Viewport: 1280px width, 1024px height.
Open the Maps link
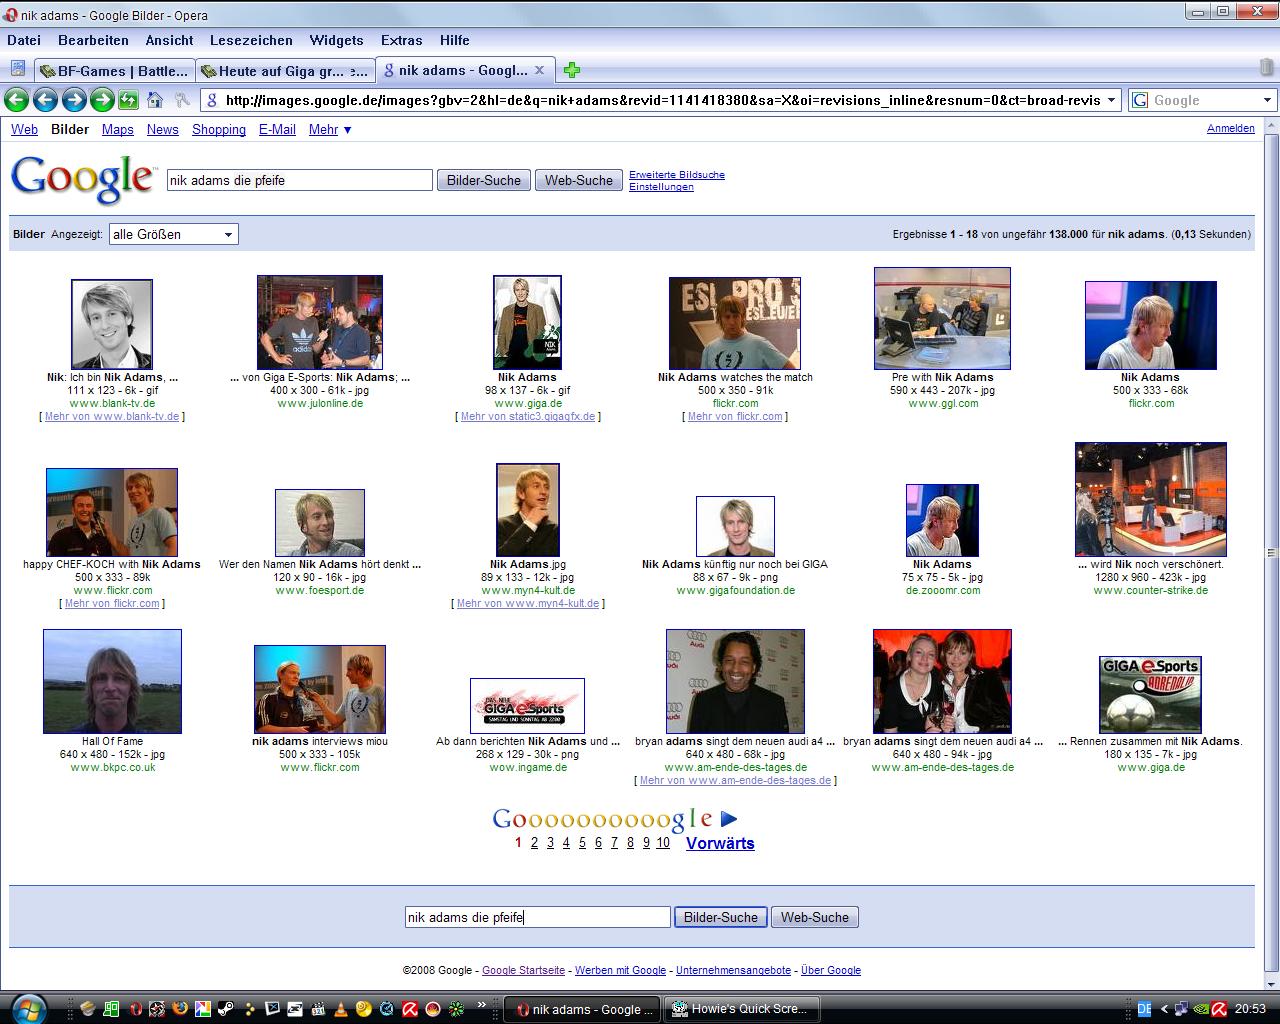click(x=117, y=129)
